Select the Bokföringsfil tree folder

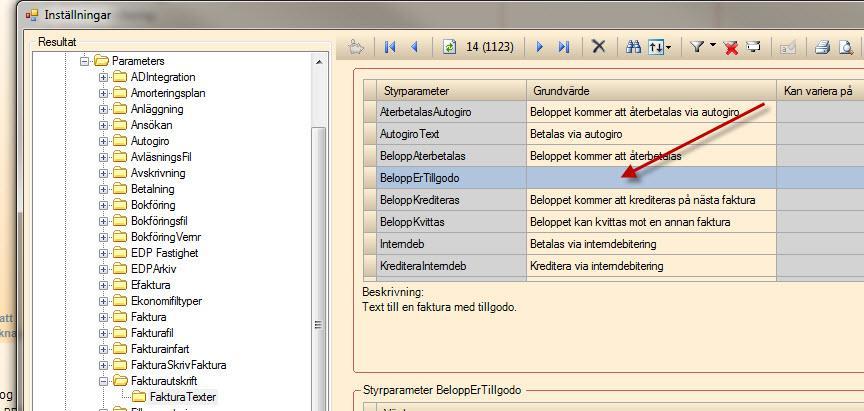(x=159, y=221)
